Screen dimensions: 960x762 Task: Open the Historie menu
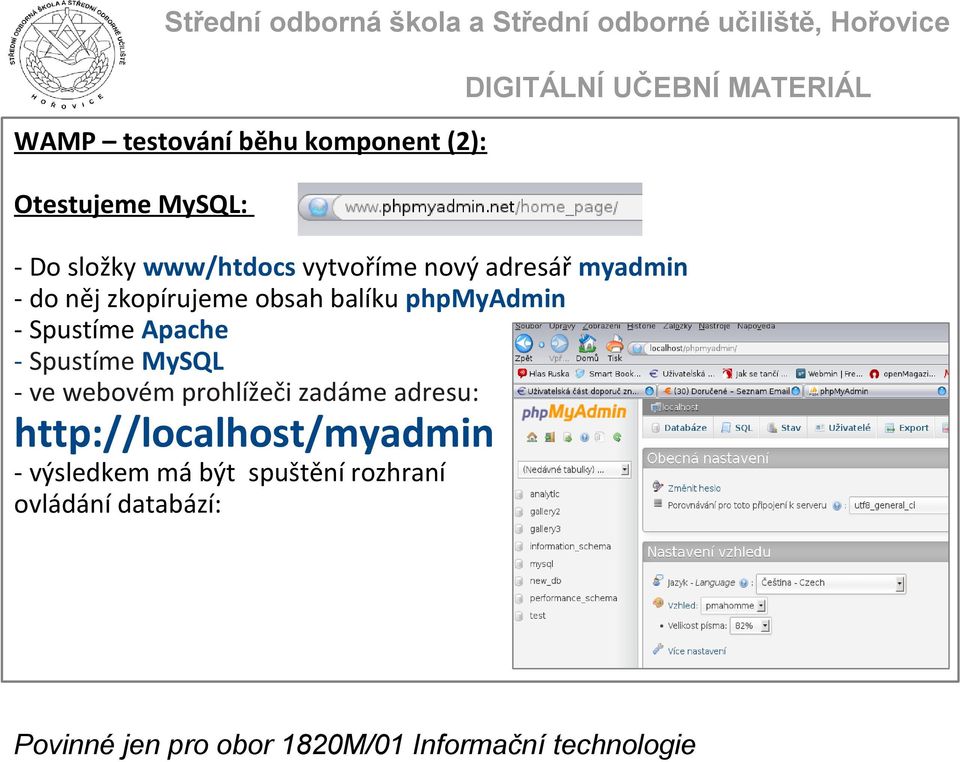641,326
